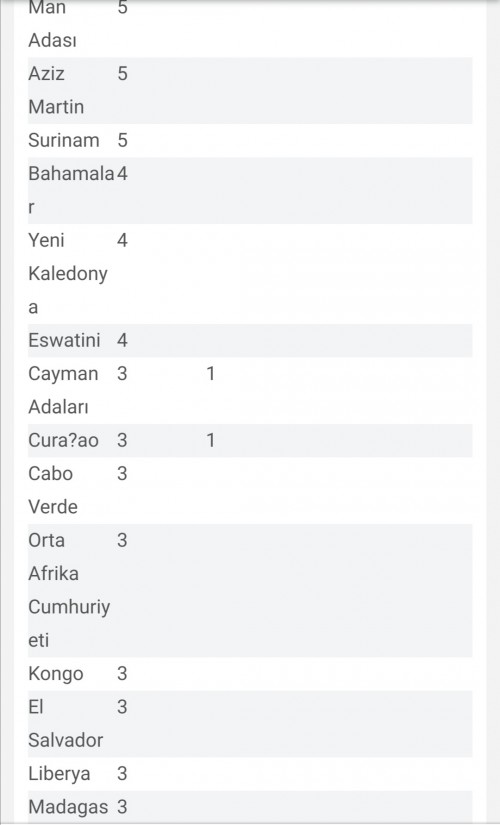500x825 pixels.
Task: Select the Orta Afrika Cumhuriyeti row
Action: click(x=250, y=590)
